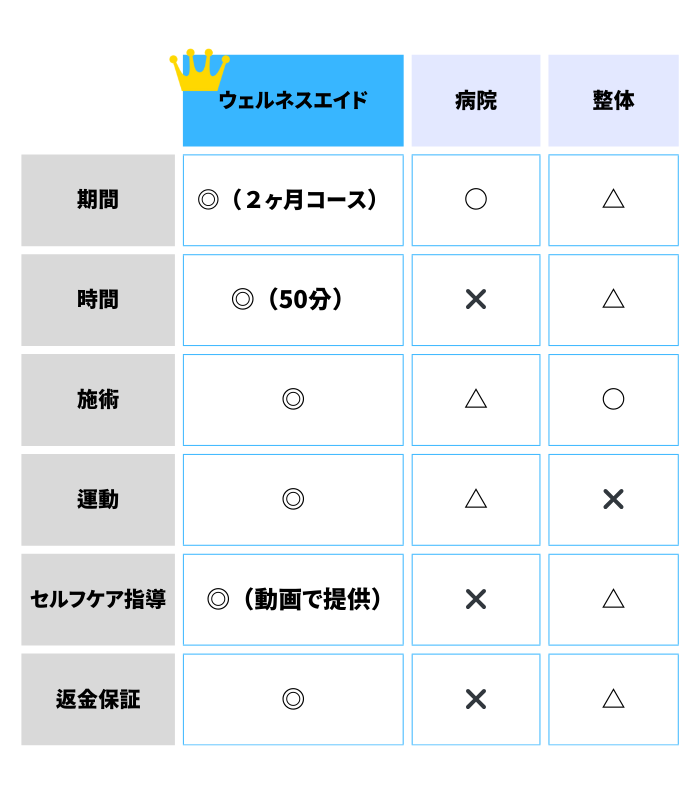700x800 pixels.
Task: Click the 返金保証 row label
Action: [x=98, y=699]
